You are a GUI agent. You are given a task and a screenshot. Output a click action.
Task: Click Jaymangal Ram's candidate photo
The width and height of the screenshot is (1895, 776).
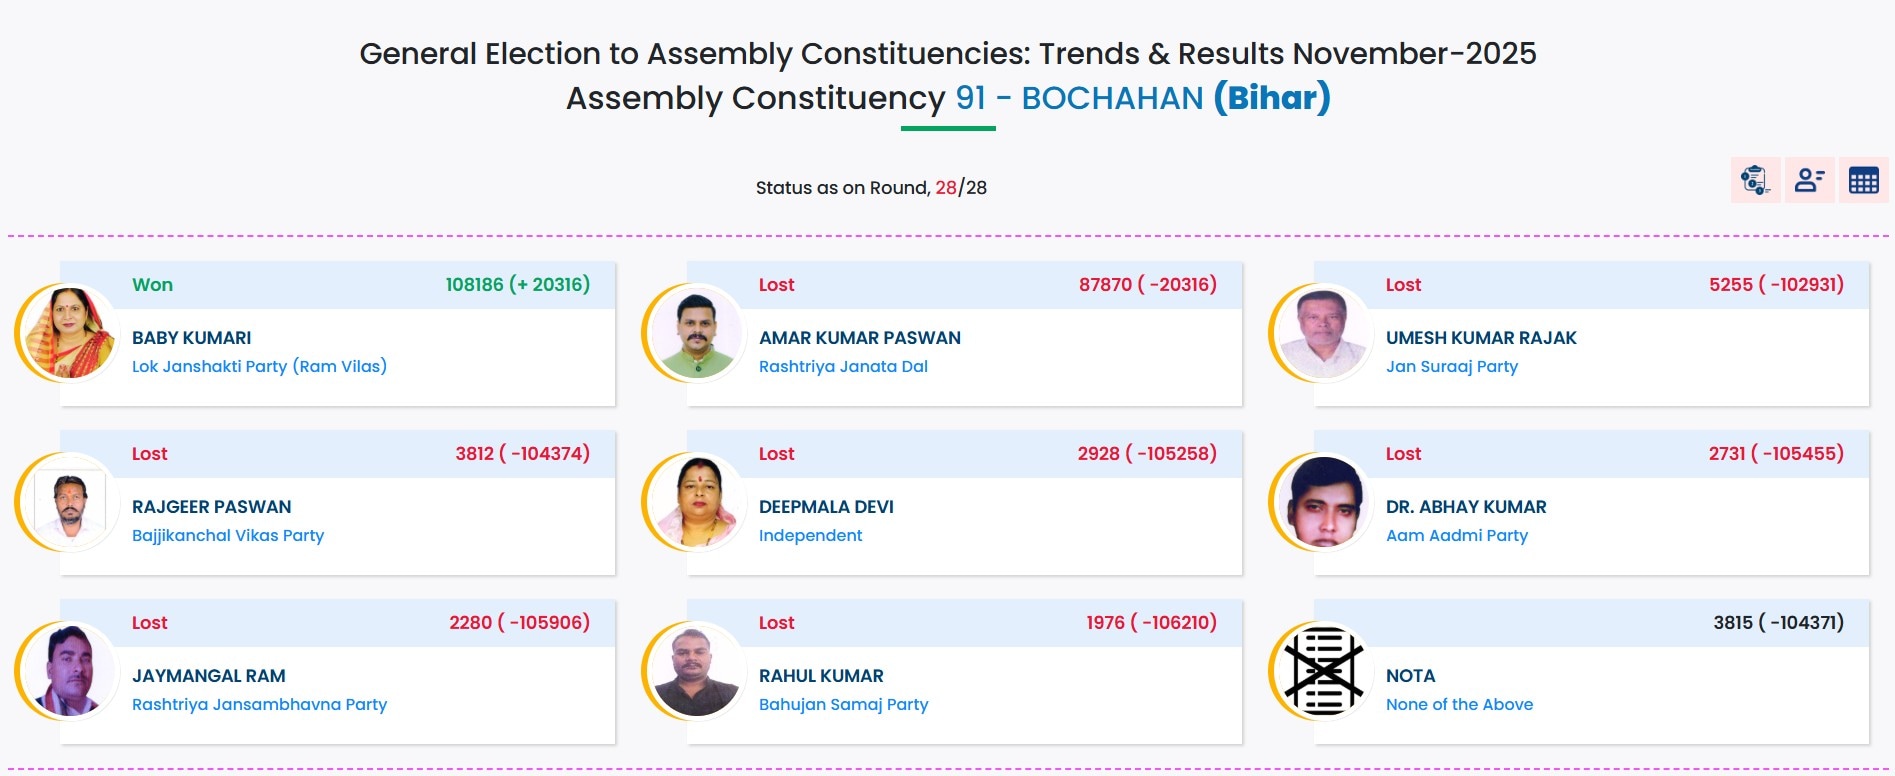tap(69, 671)
